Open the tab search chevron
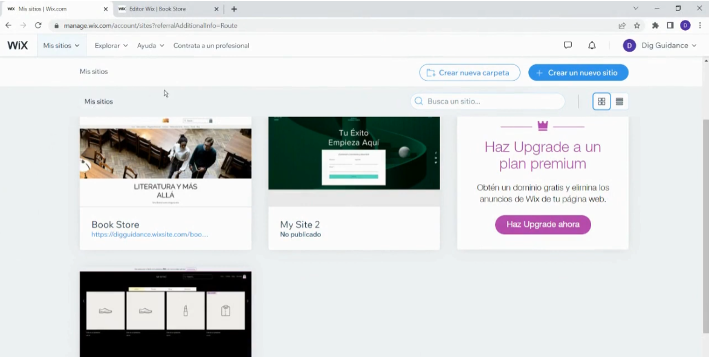 coord(636,9)
